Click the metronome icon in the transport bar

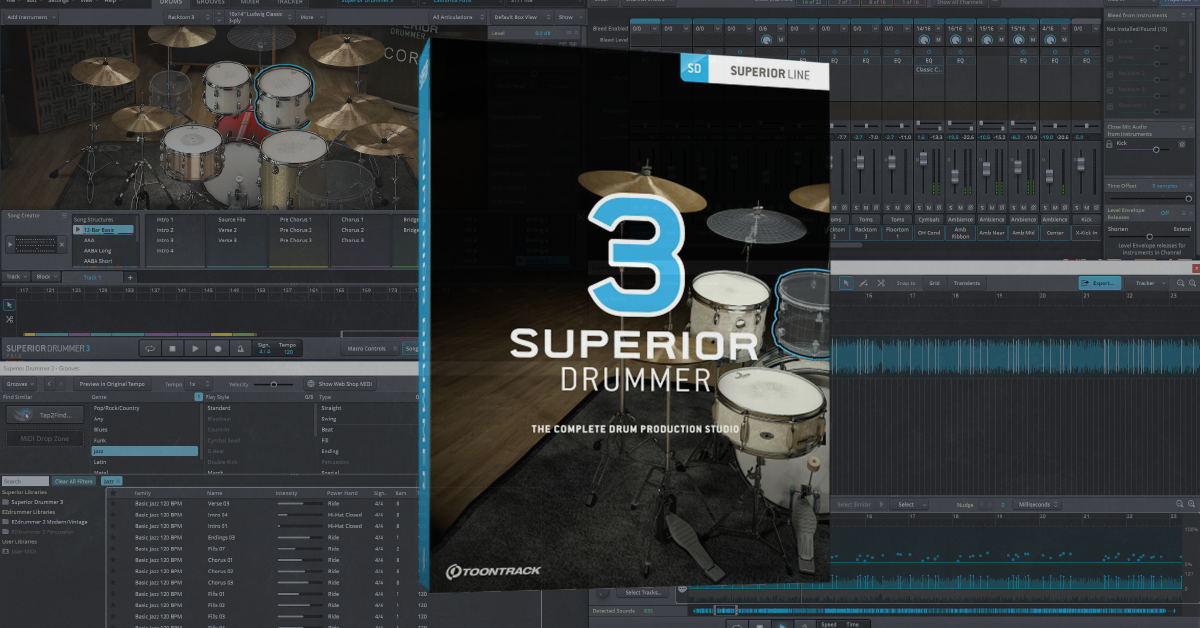coord(239,350)
